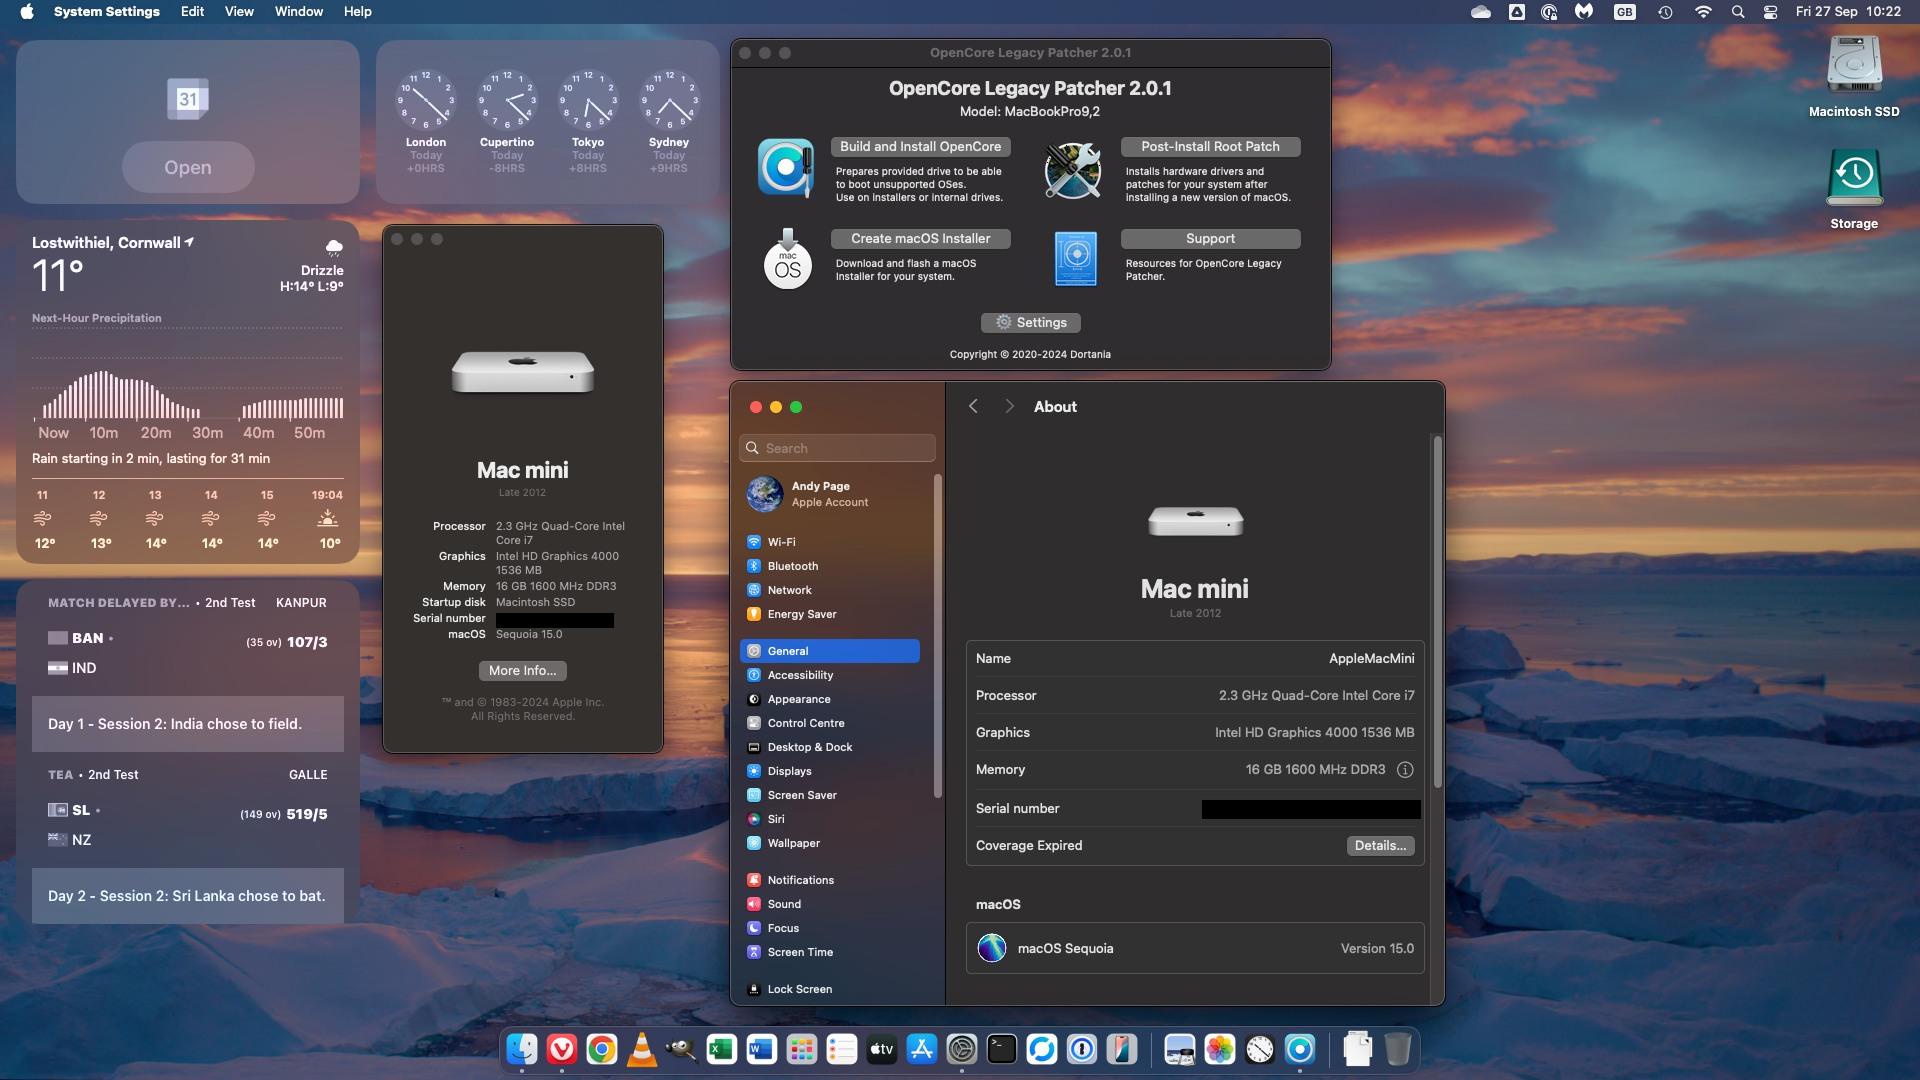Open the Apple menu

click(x=27, y=11)
